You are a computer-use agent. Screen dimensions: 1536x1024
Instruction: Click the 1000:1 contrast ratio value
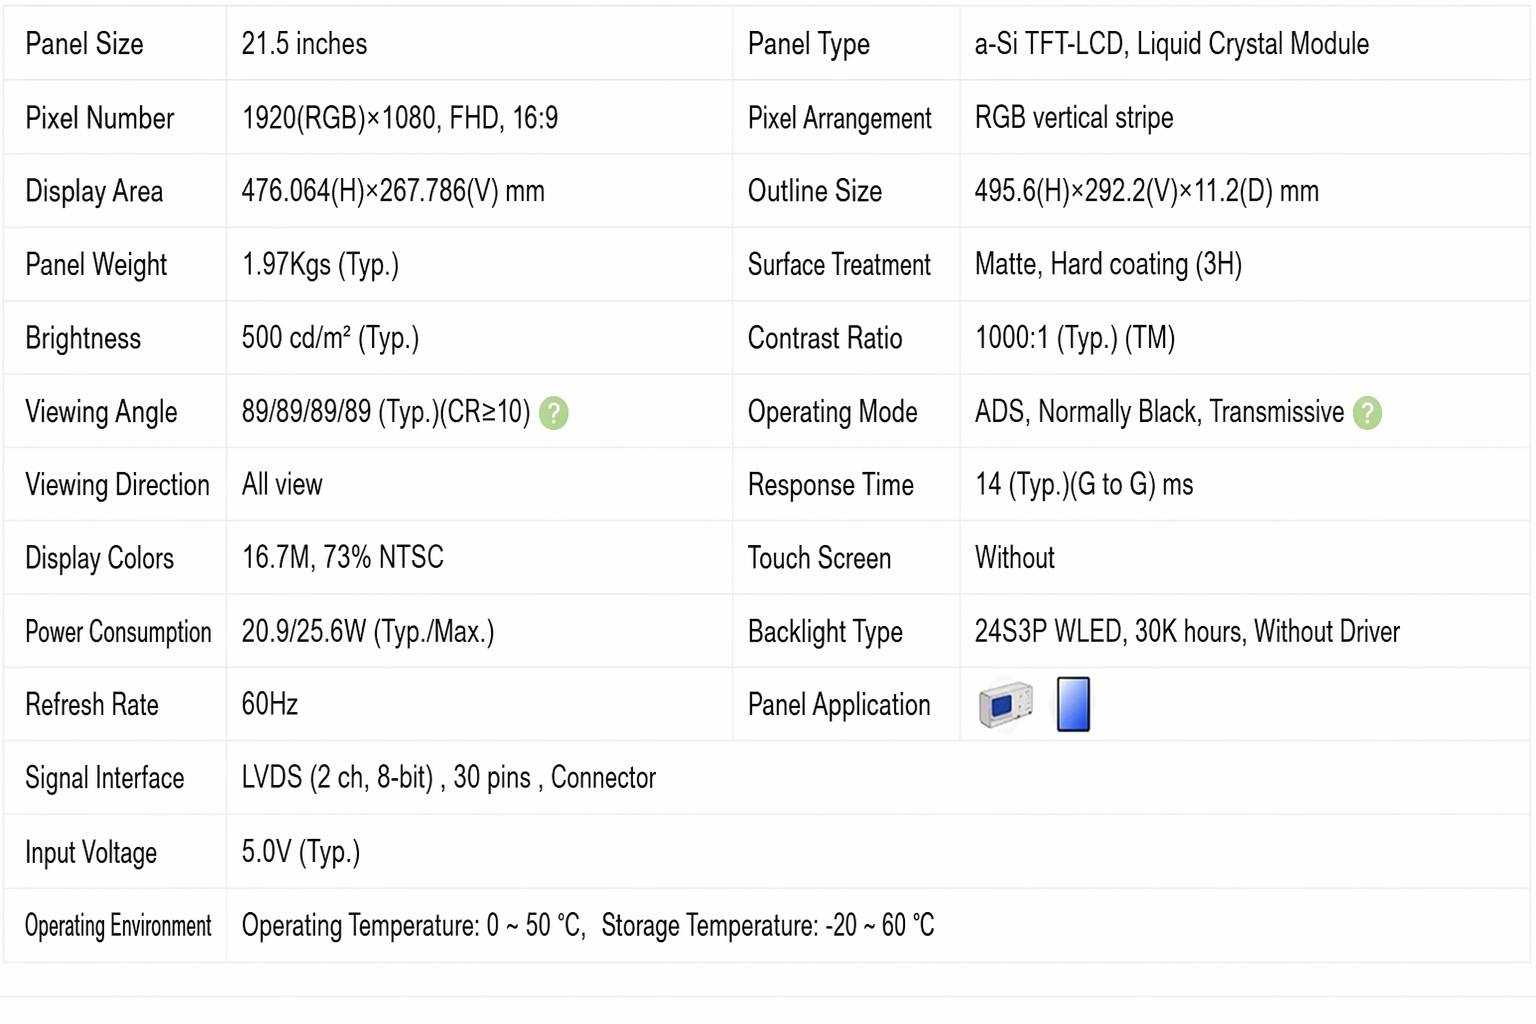pos(1075,338)
